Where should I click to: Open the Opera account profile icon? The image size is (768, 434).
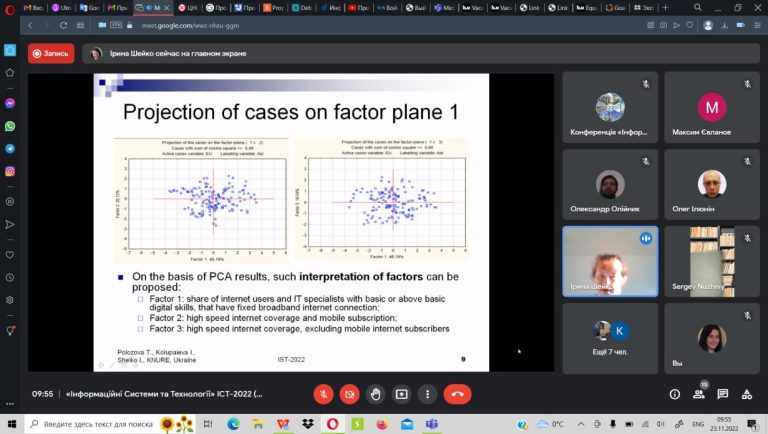708,25
